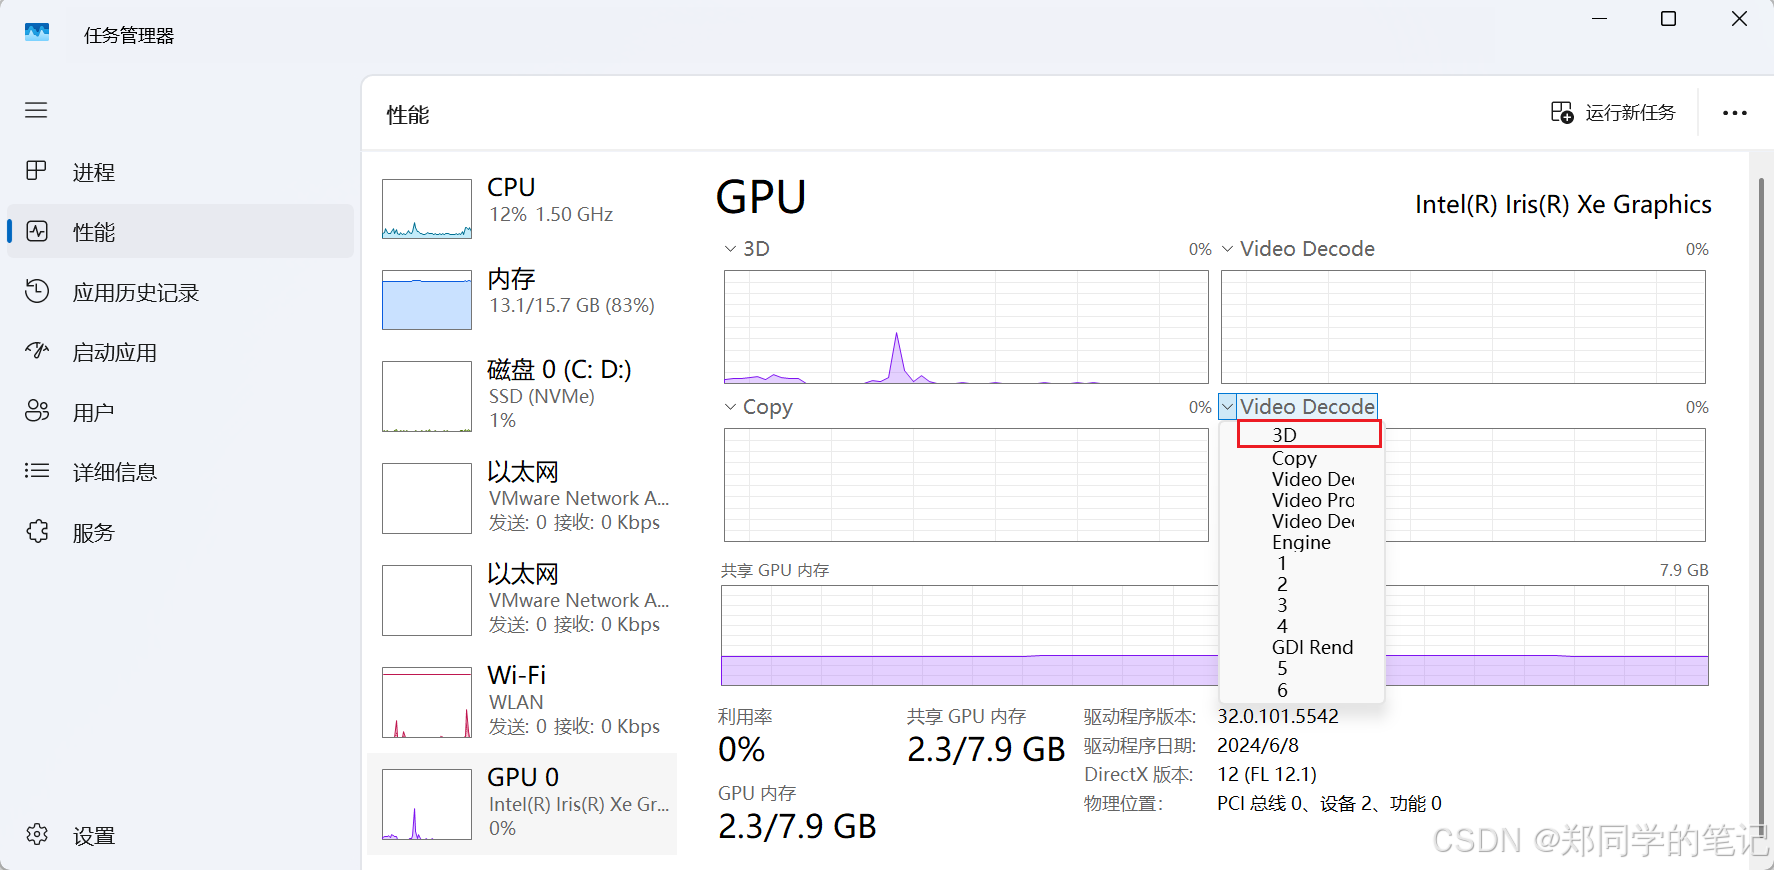Select the second 以太网 VMware adapter entry

pos(522,600)
